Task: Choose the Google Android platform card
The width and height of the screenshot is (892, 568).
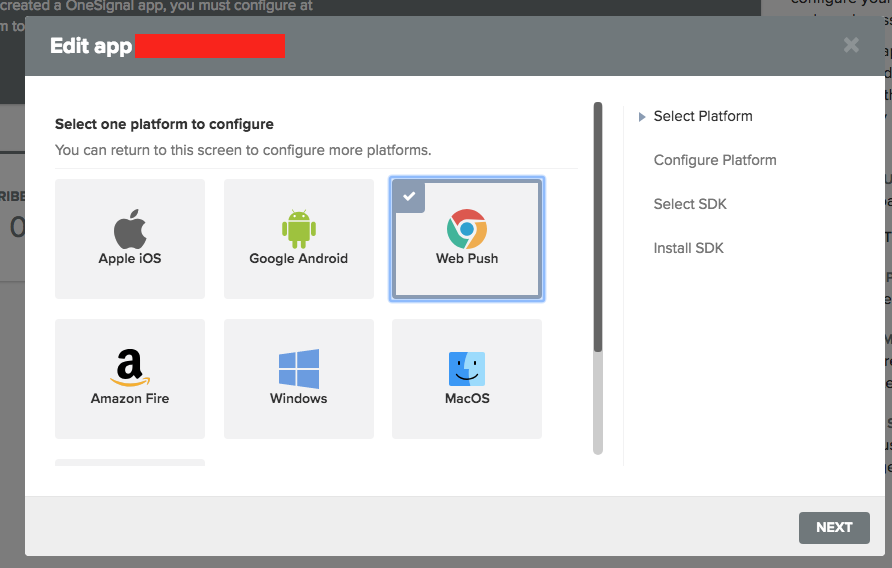Action: point(299,239)
